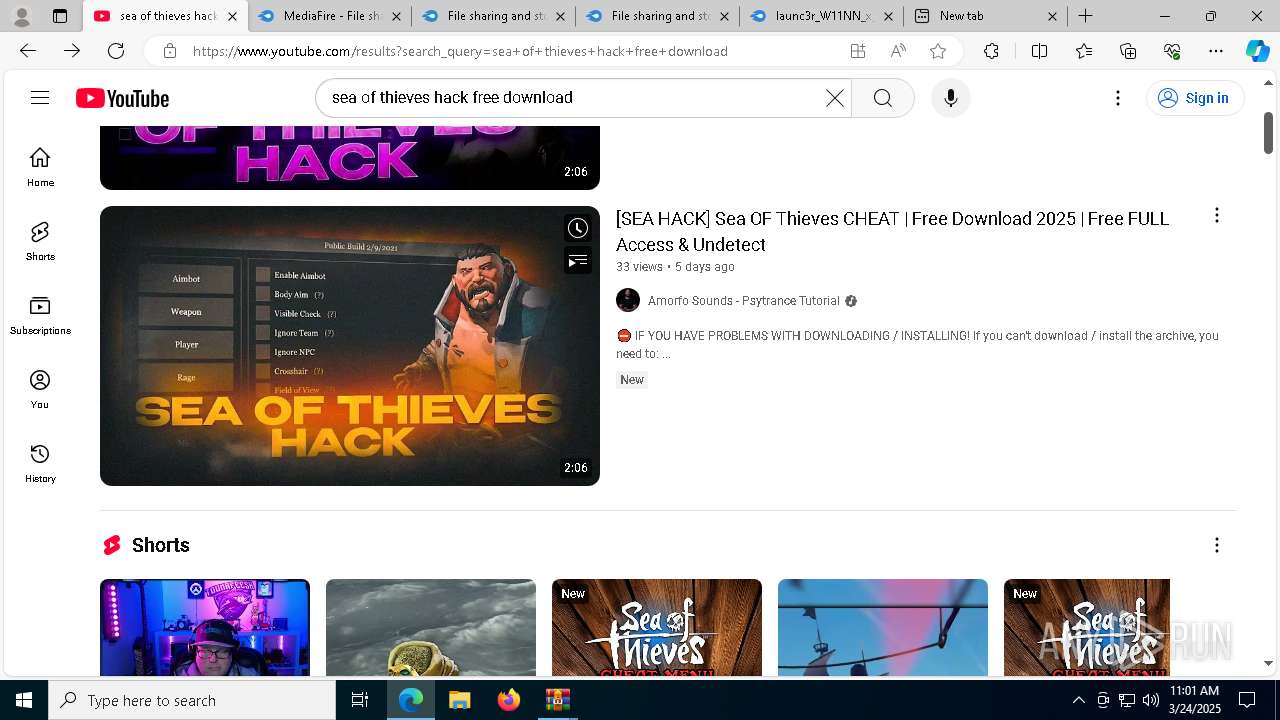This screenshot has width=1280, height=720.
Task: Click the browser address bar URL
Action: pos(460,51)
